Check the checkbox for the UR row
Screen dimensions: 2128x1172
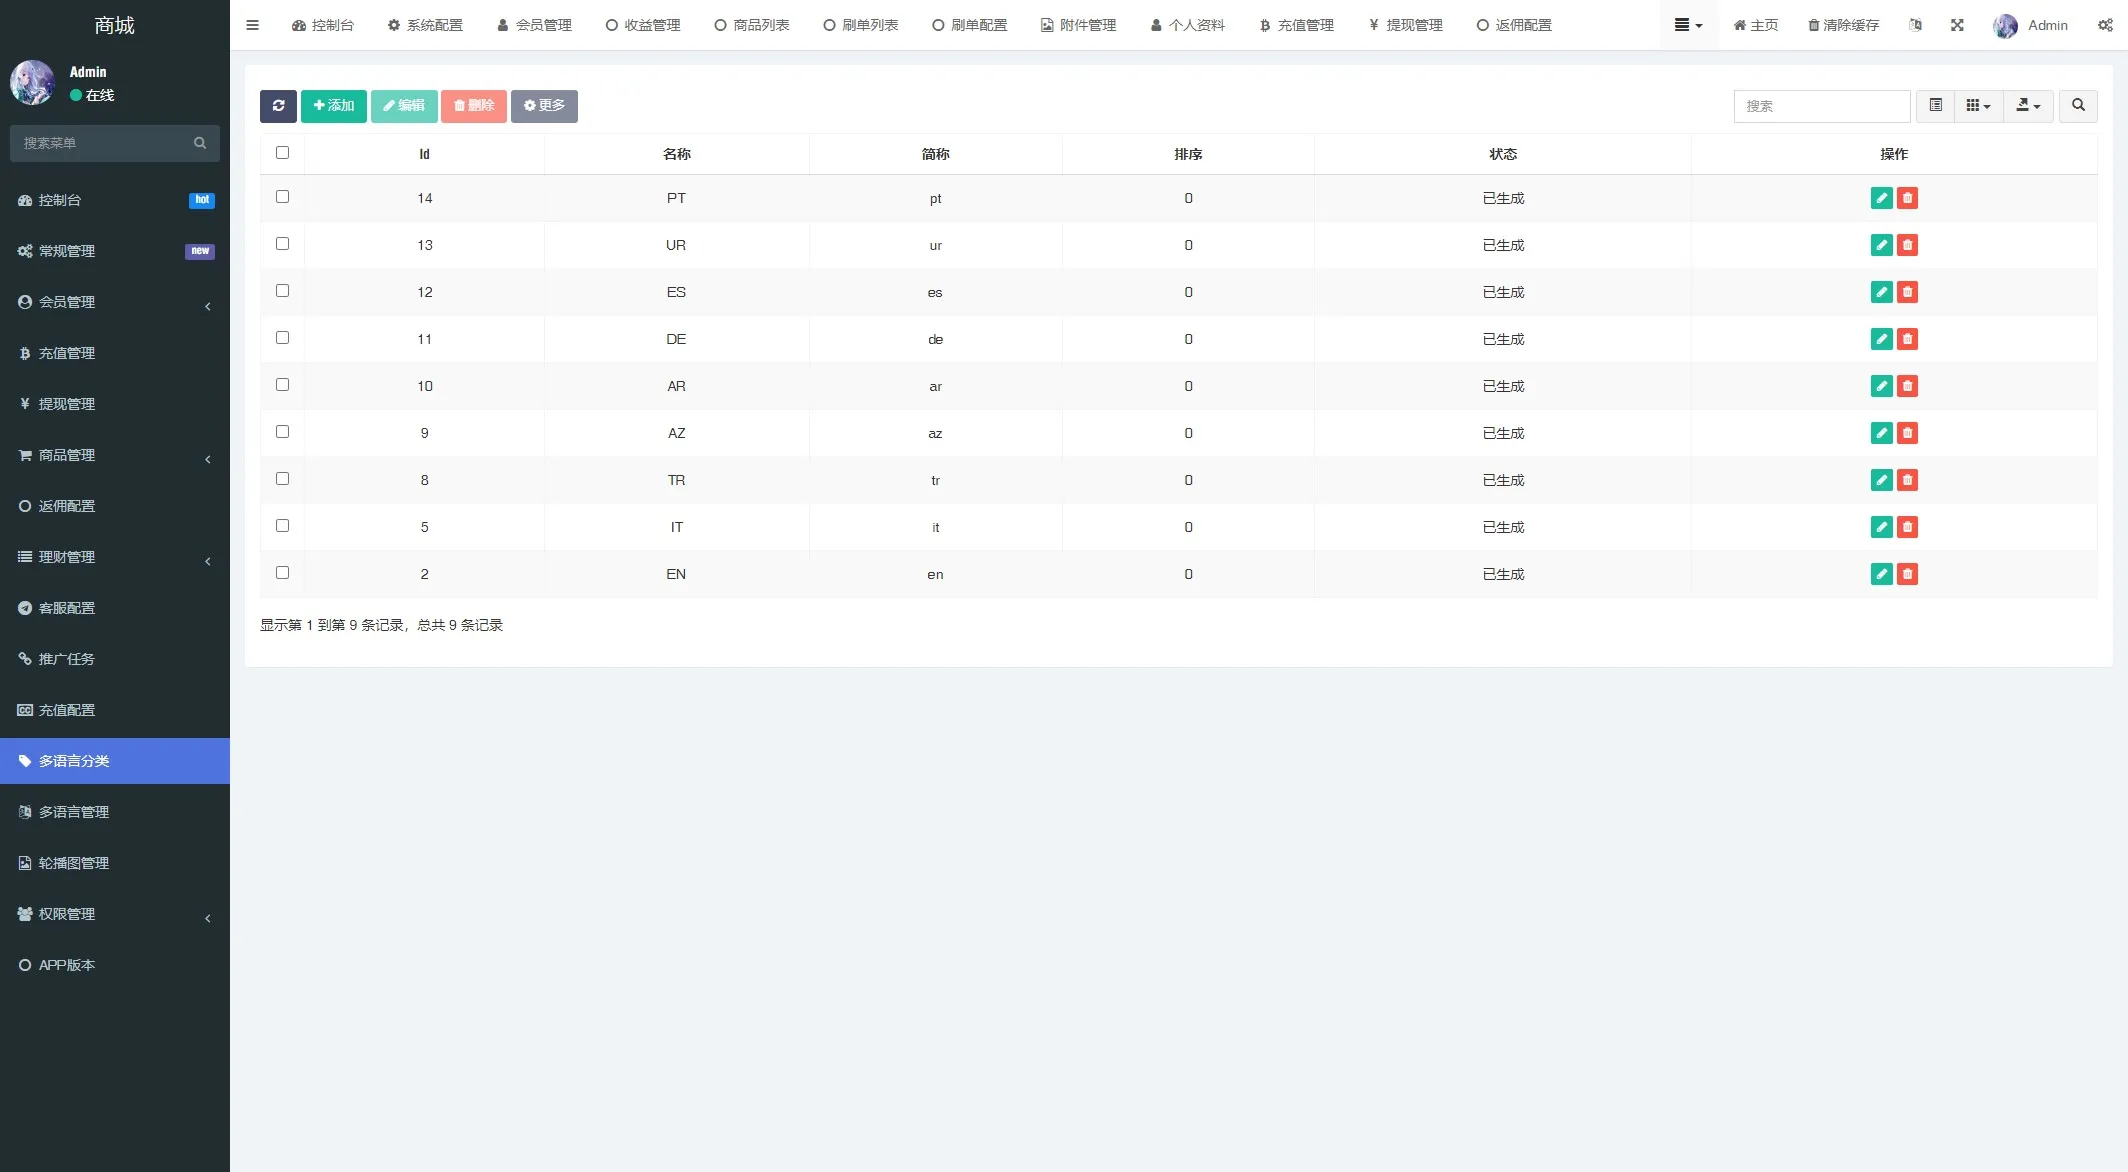coord(282,244)
